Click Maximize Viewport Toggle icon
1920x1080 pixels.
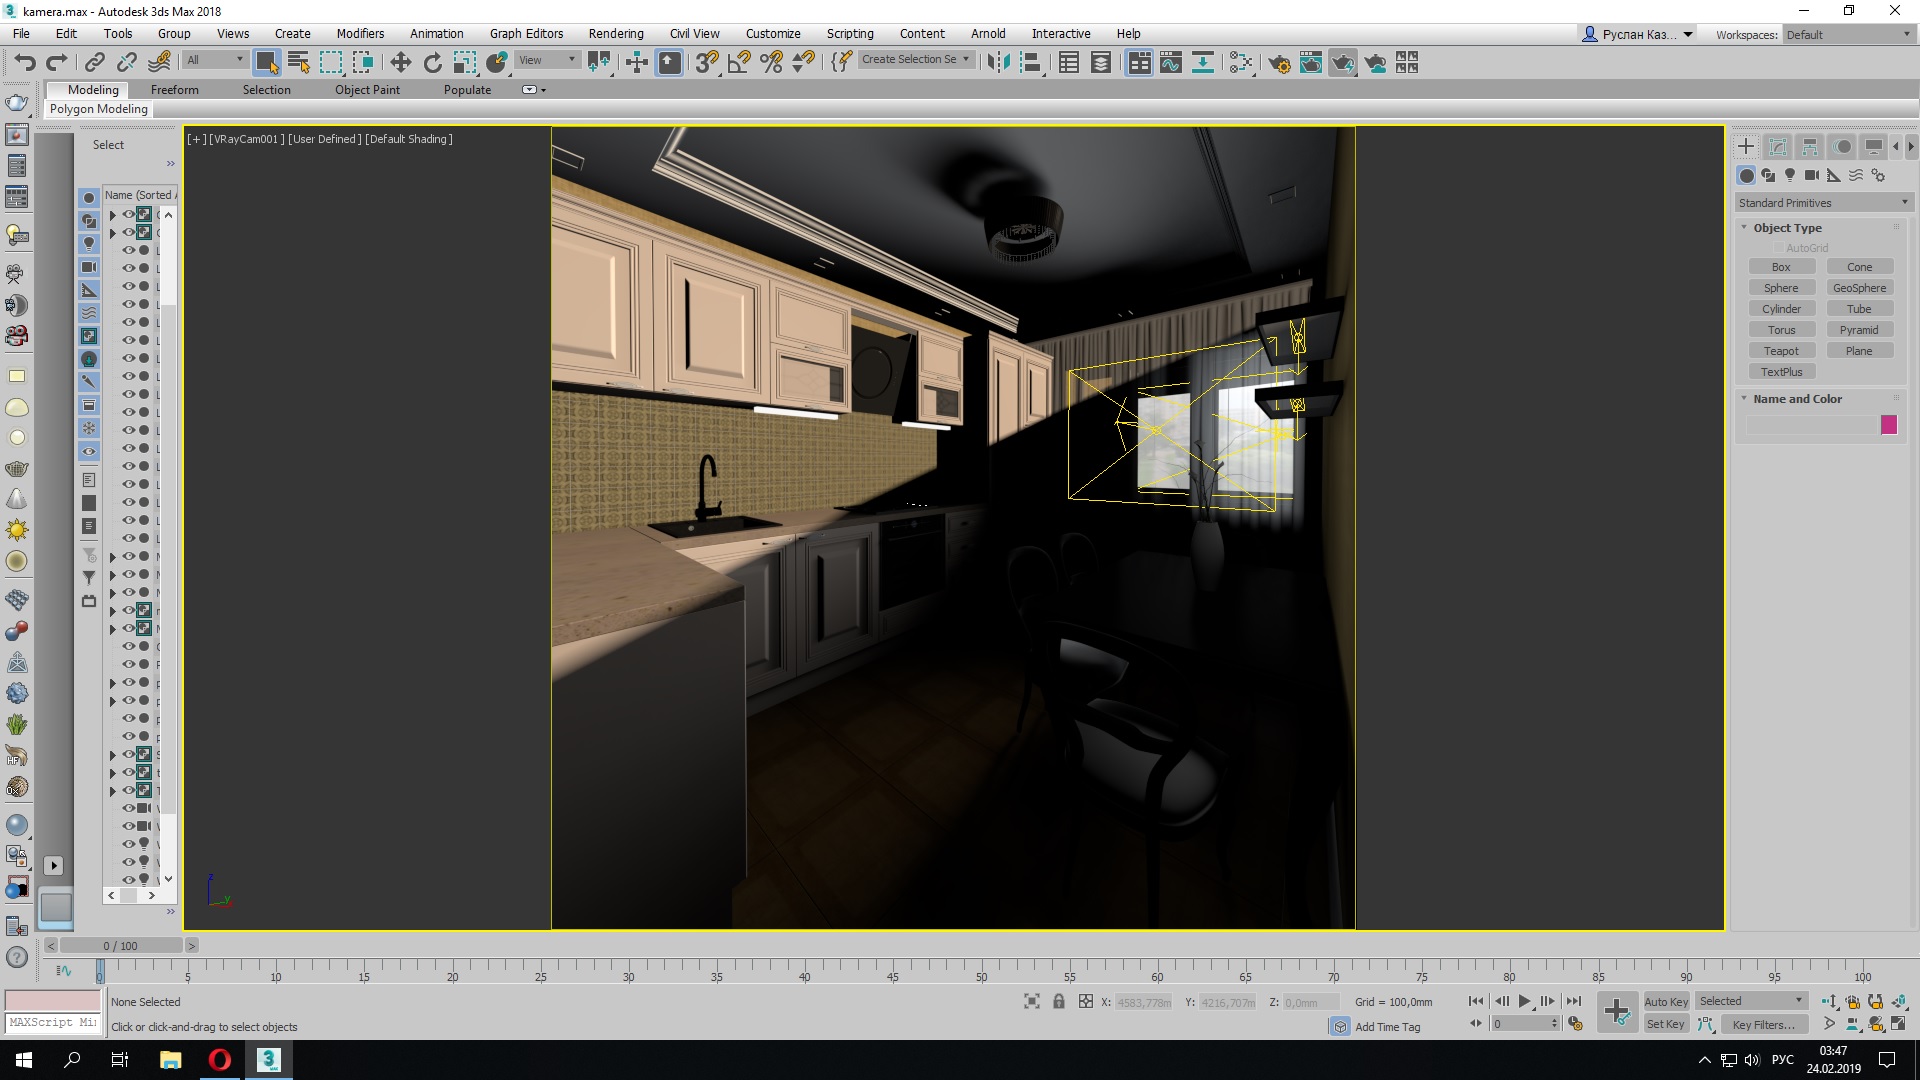pos(1898,1023)
